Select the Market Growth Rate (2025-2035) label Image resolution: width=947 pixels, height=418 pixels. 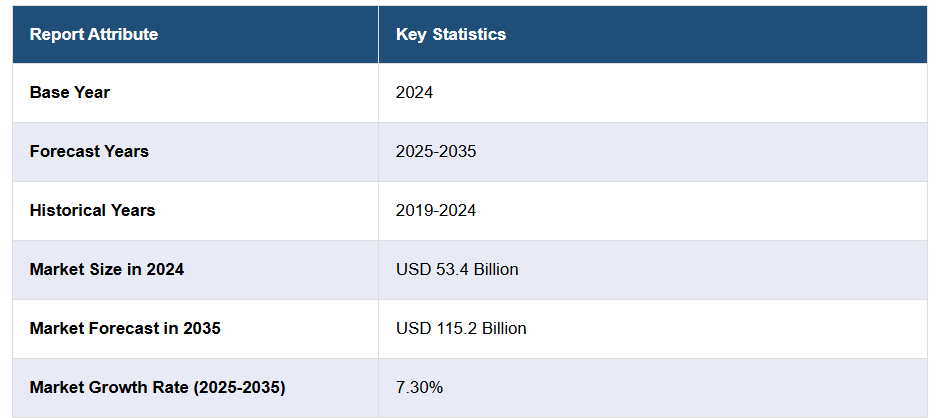(x=157, y=387)
